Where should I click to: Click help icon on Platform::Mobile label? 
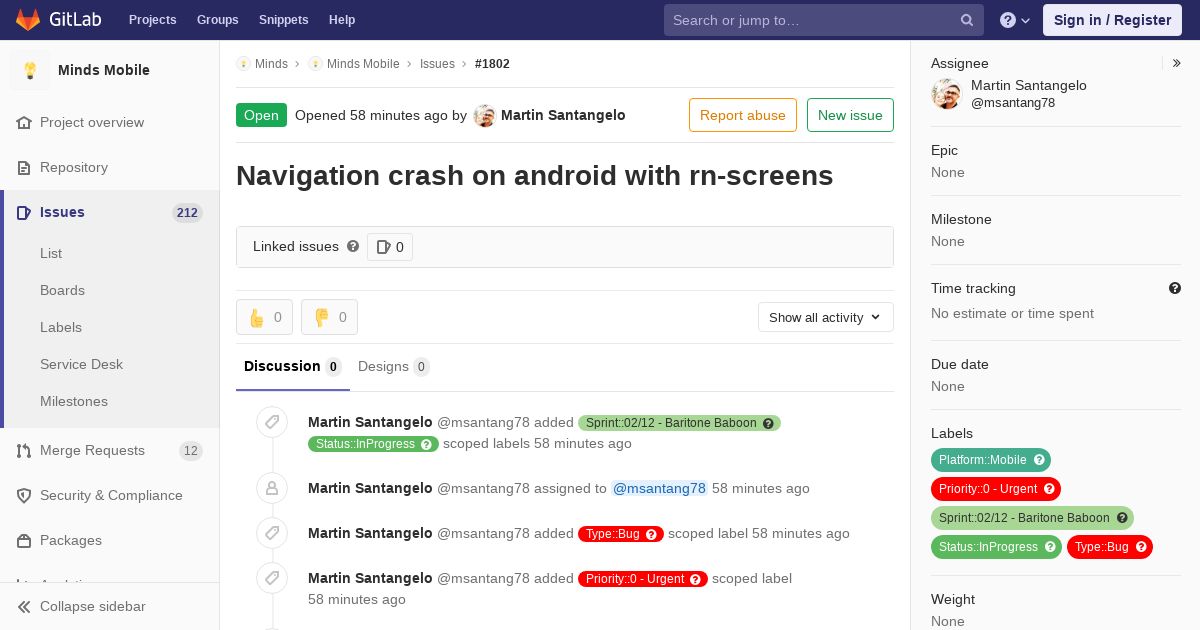[x=1039, y=460]
